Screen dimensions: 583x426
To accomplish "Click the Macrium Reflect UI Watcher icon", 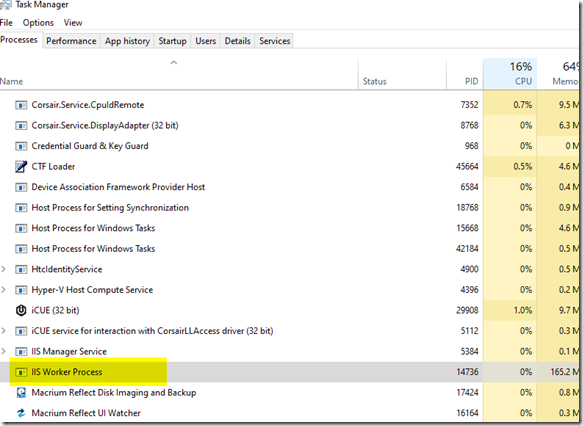I will pos(21,413).
